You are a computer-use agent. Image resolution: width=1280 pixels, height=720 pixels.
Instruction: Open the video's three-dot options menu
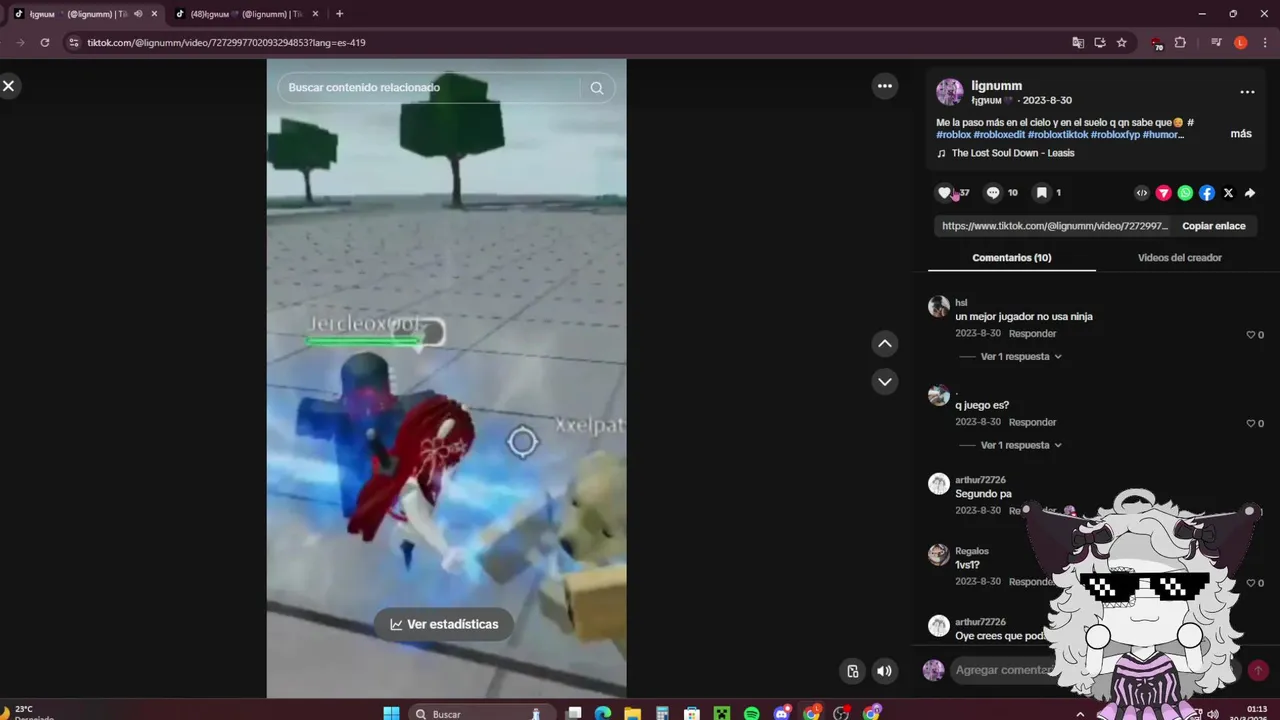[885, 86]
